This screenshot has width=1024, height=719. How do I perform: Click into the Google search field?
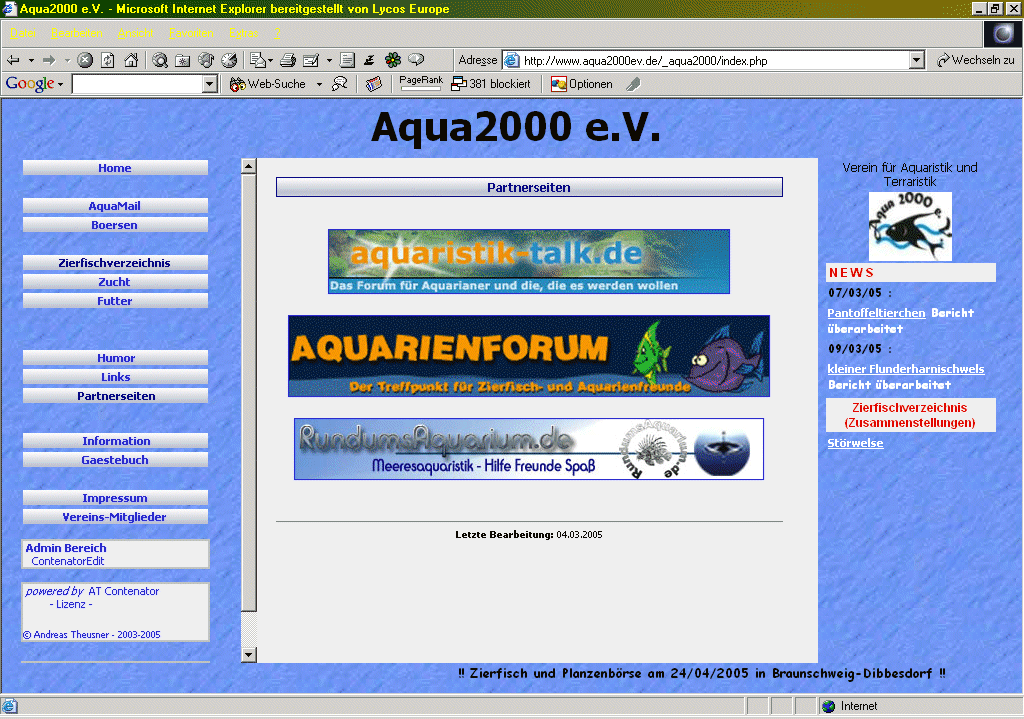coord(138,84)
